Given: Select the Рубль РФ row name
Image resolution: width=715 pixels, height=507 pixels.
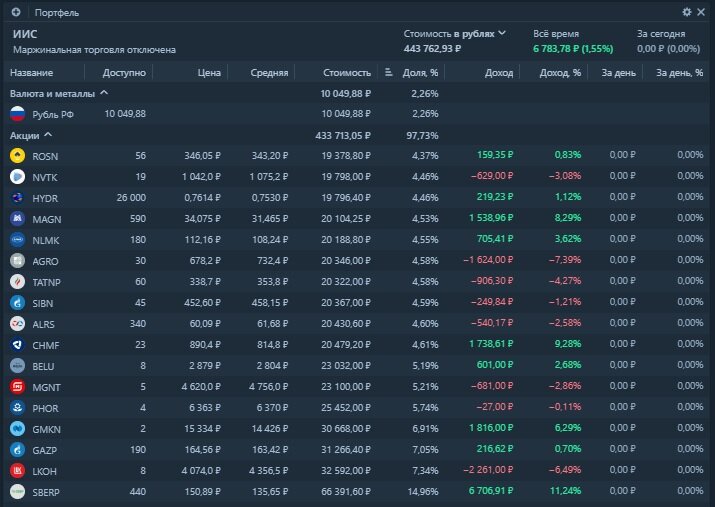Looking at the screenshot, I should coord(53,114).
